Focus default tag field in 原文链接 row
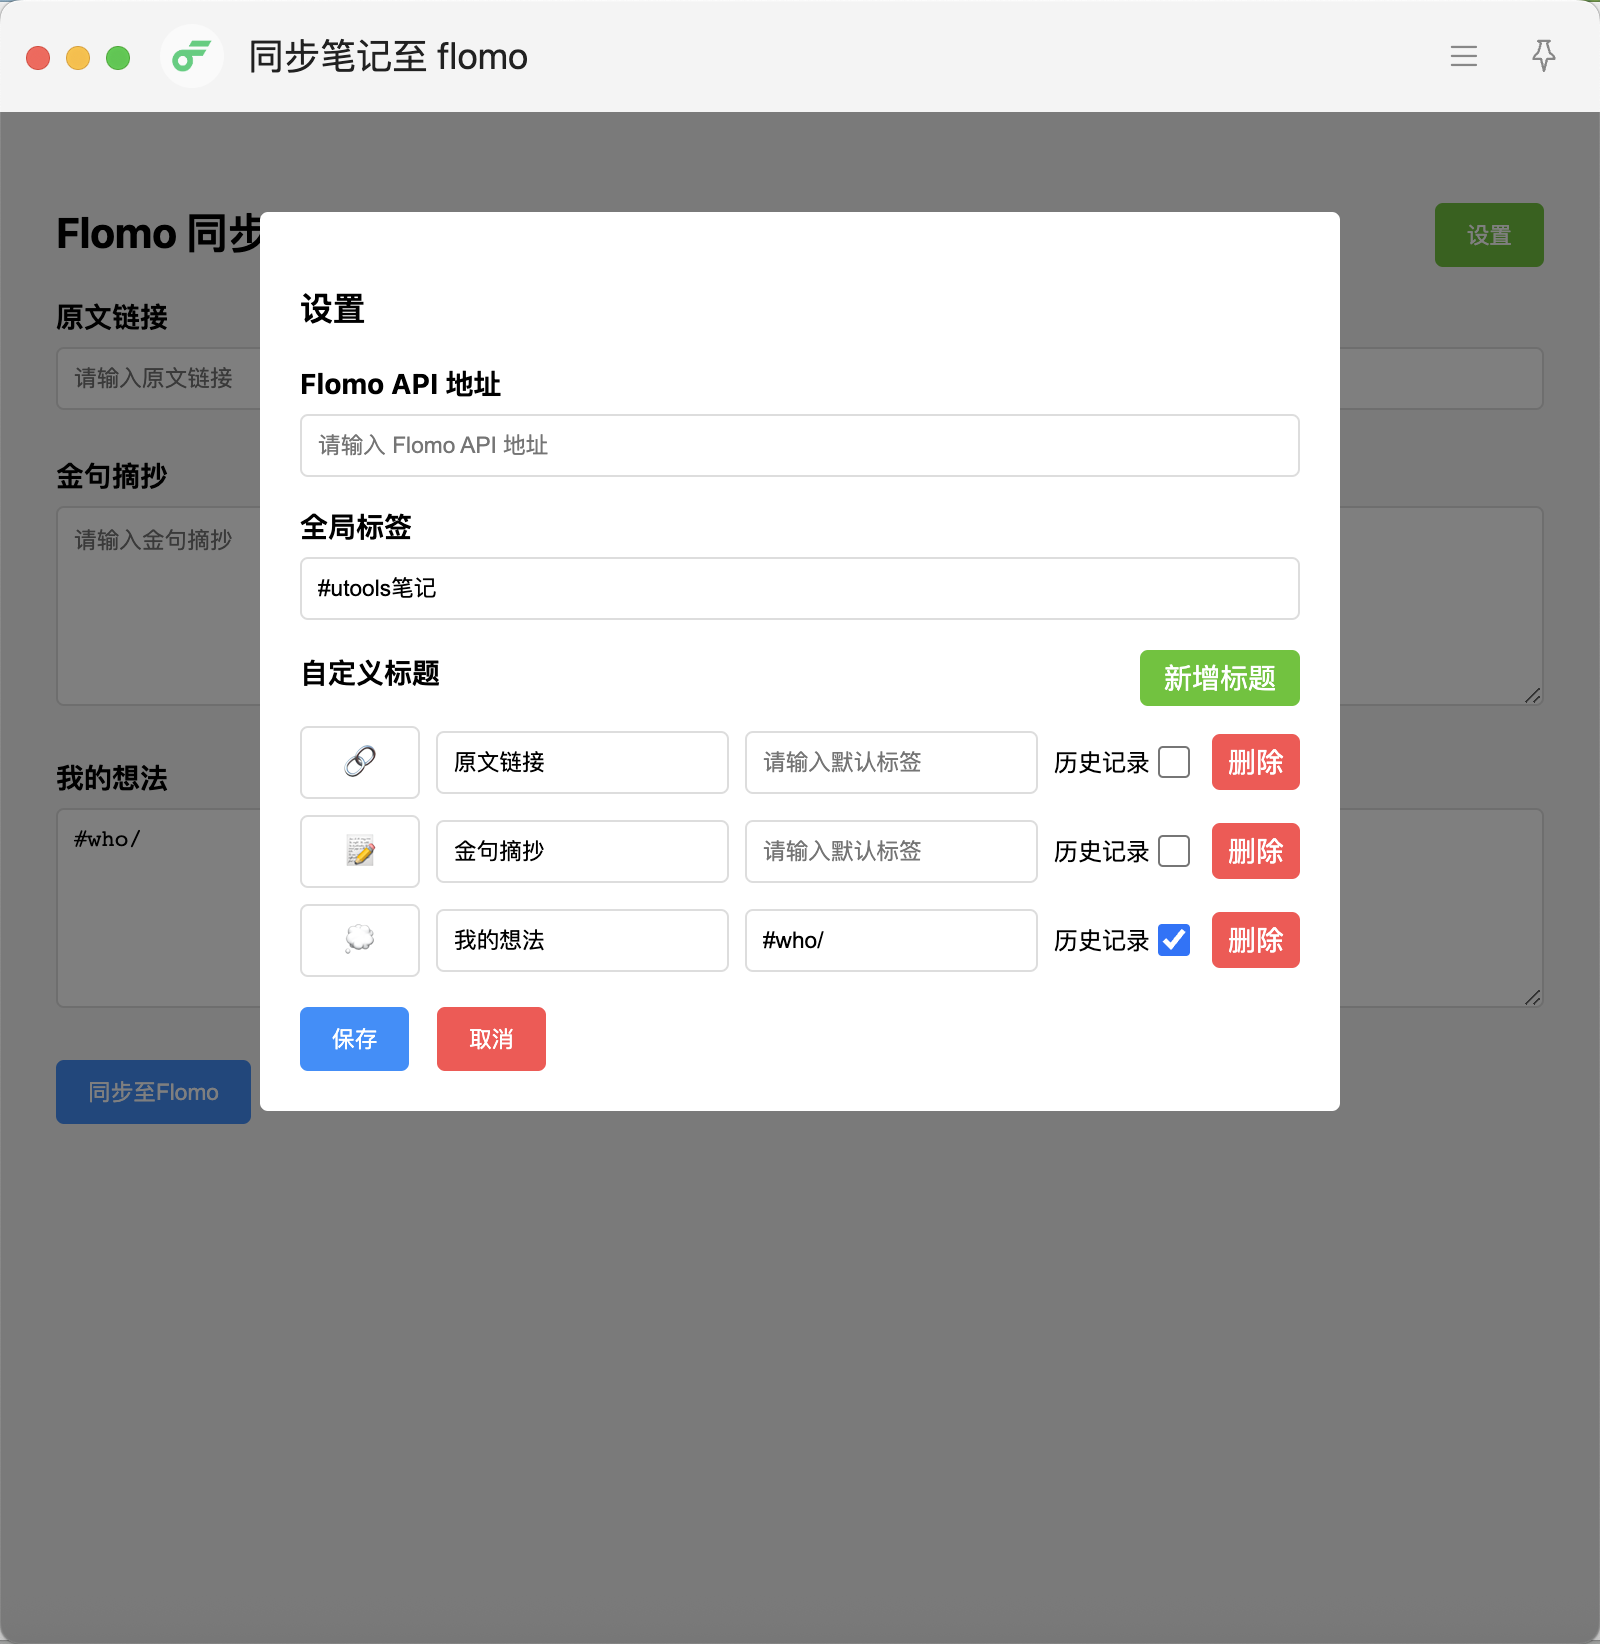1600x1644 pixels. tap(891, 762)
